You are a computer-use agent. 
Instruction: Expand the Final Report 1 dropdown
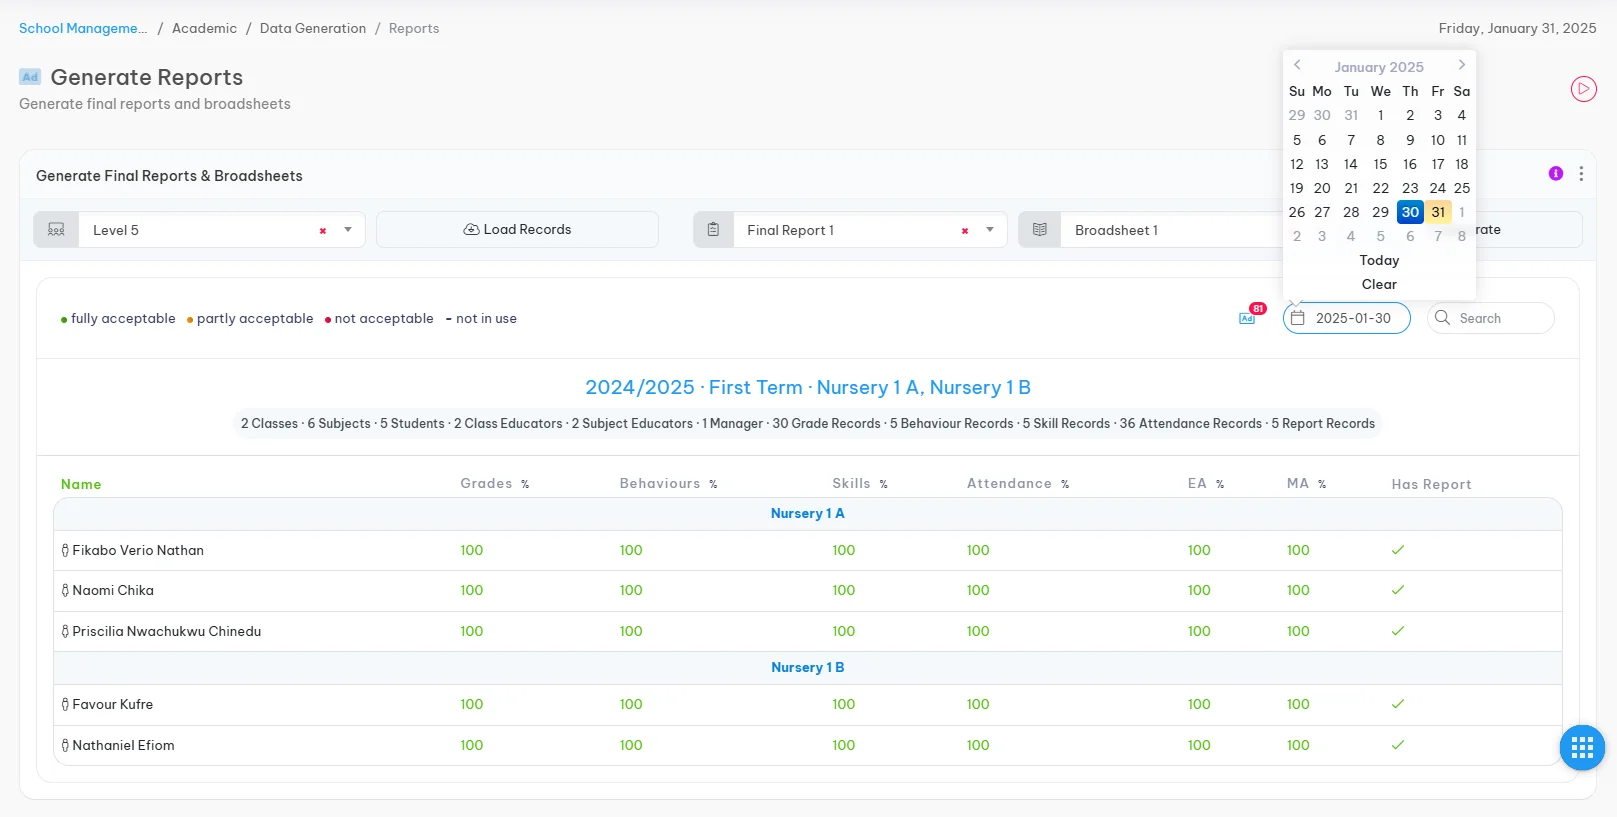click(989, 230)
